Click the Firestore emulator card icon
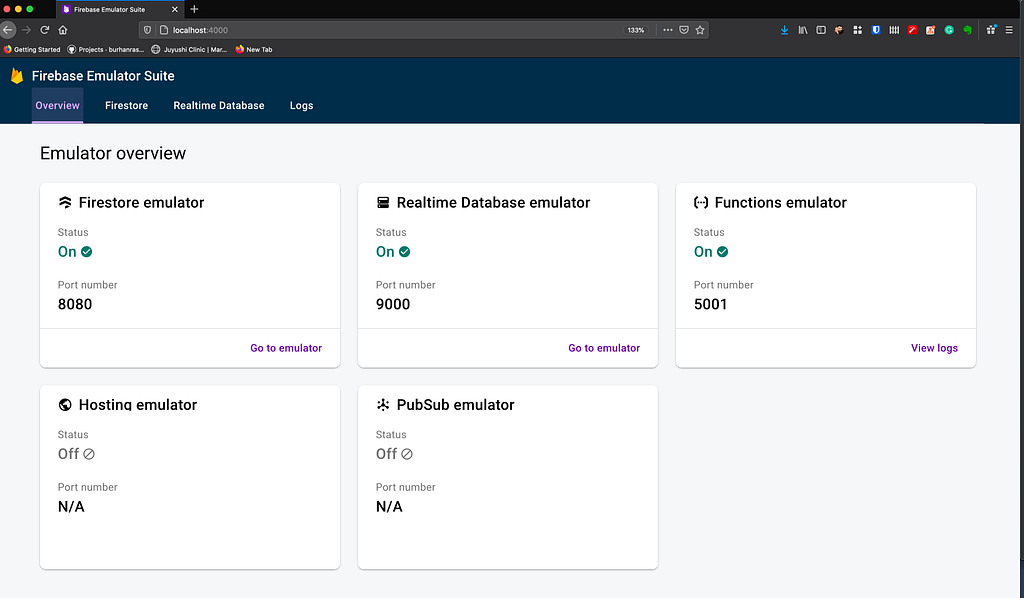This screenshot has width=1024, height=598. pos(65,202)
